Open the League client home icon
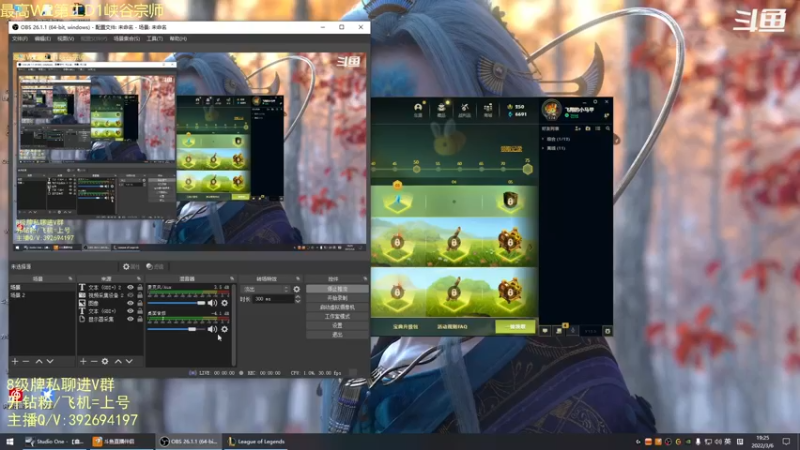 point(418,109)
